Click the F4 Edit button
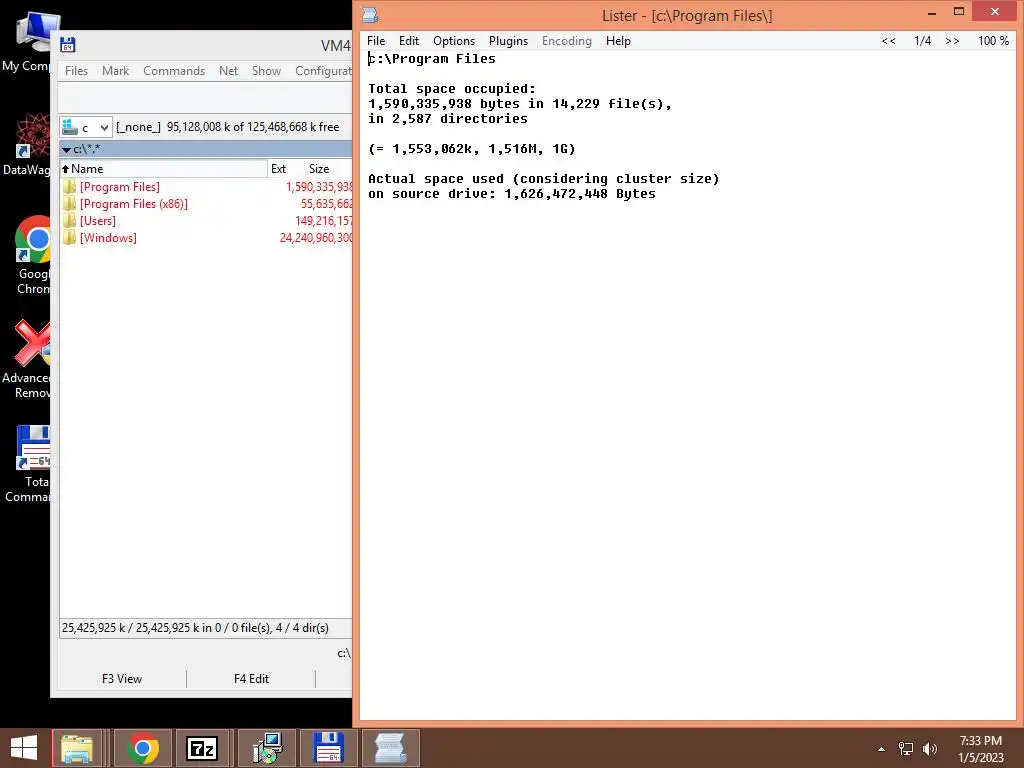 (251, 679)
